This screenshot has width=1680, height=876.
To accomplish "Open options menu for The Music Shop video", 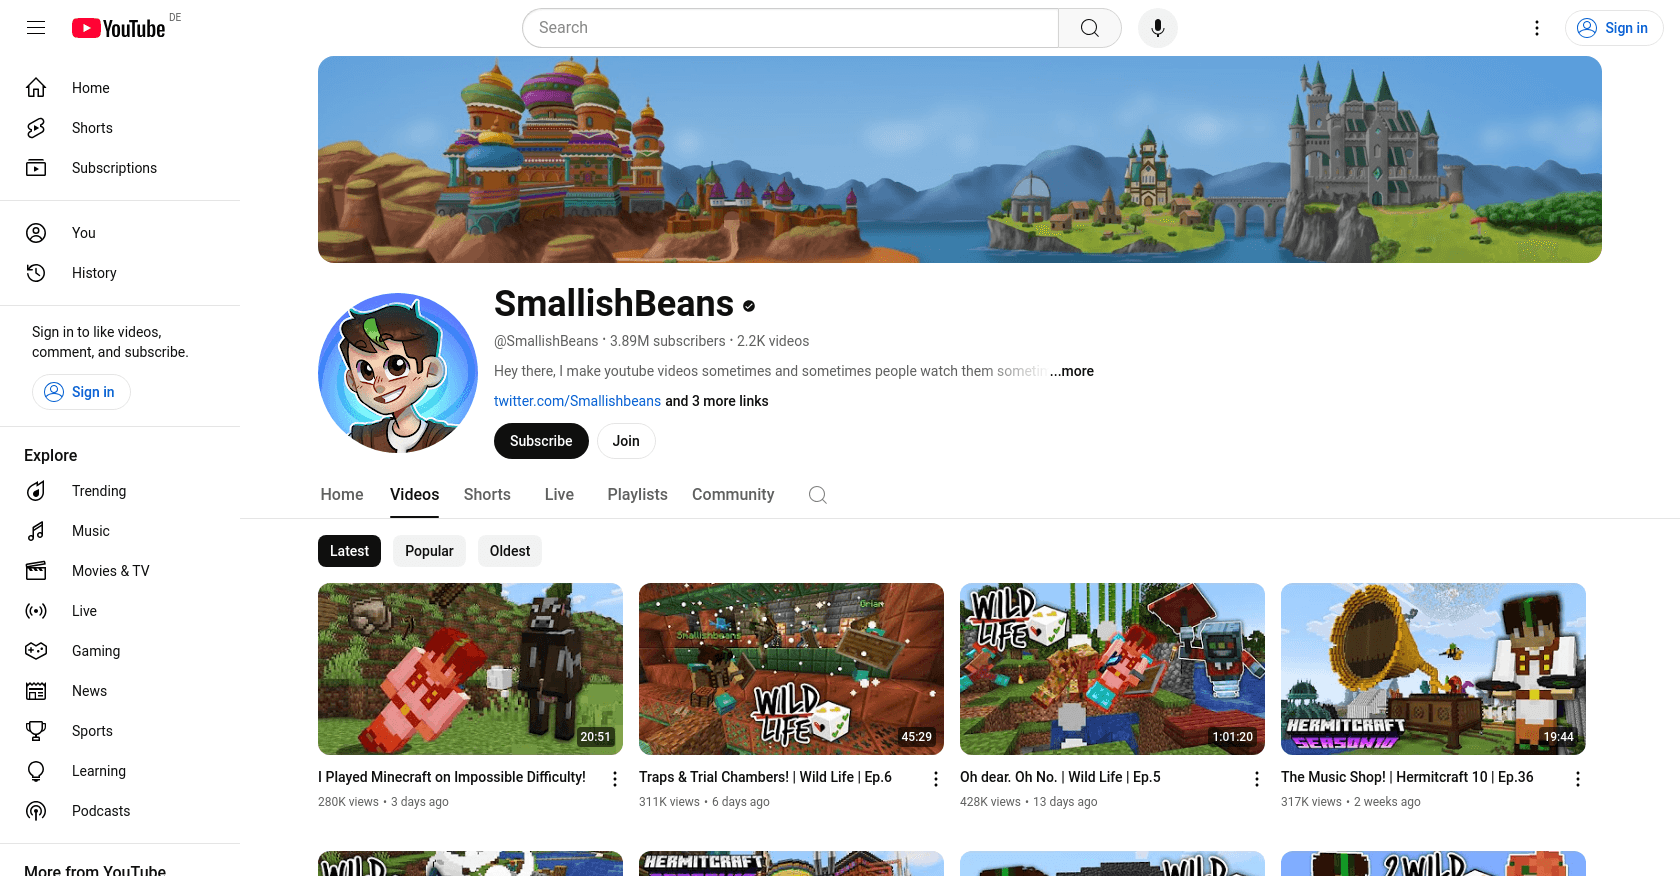I will pyautogui.click(x=1577, y=779).
